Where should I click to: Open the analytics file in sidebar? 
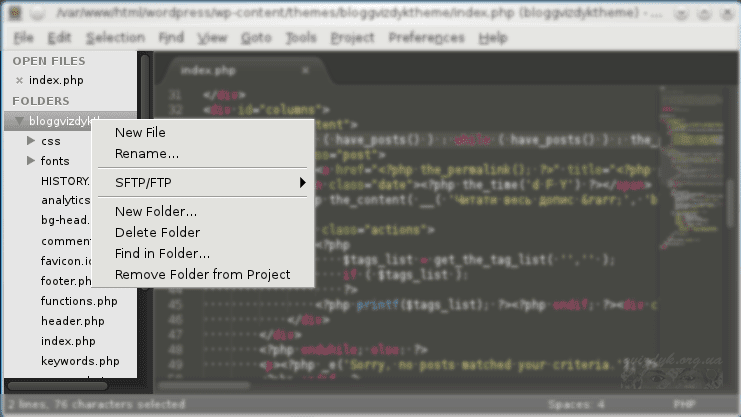tap(66, 200)
